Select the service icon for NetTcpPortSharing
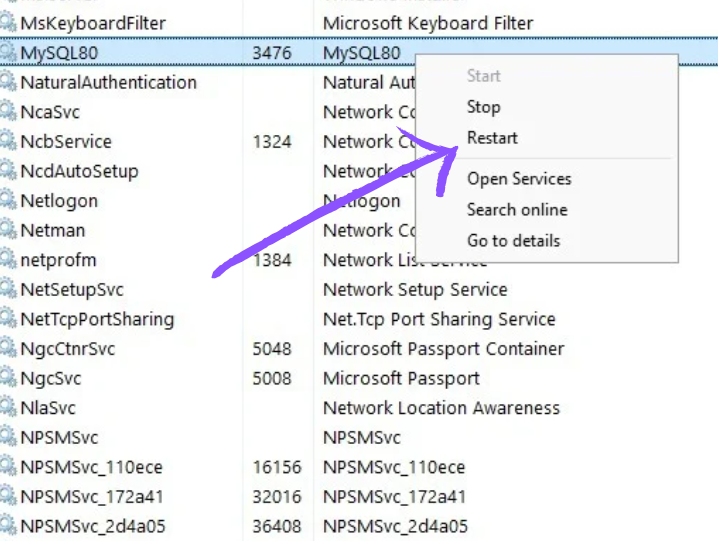The width and height of the screenshot is (718, 541). 9,320
